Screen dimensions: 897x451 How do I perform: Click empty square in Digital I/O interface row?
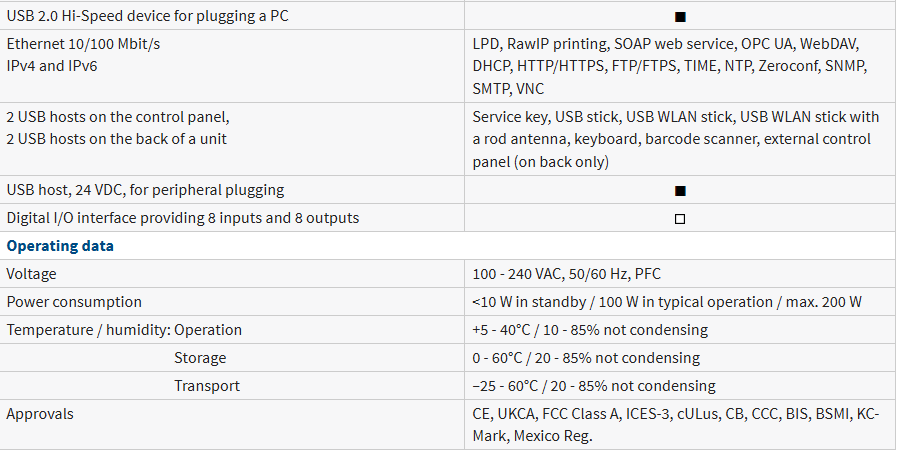click(680, 219)
